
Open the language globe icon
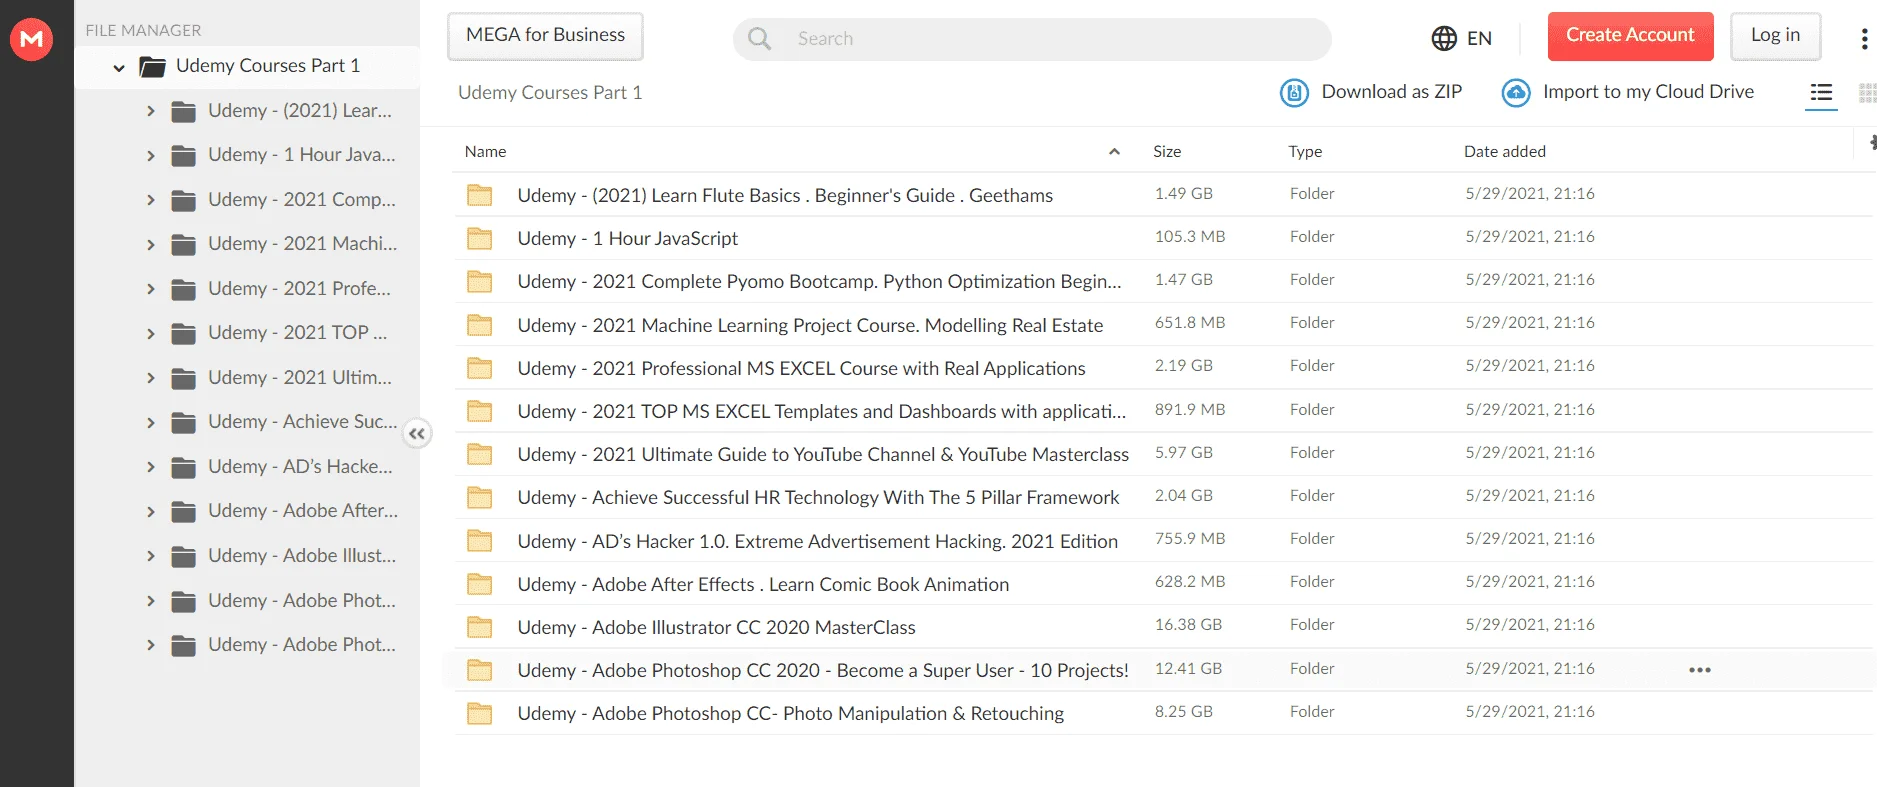(x=1444, y=38)
